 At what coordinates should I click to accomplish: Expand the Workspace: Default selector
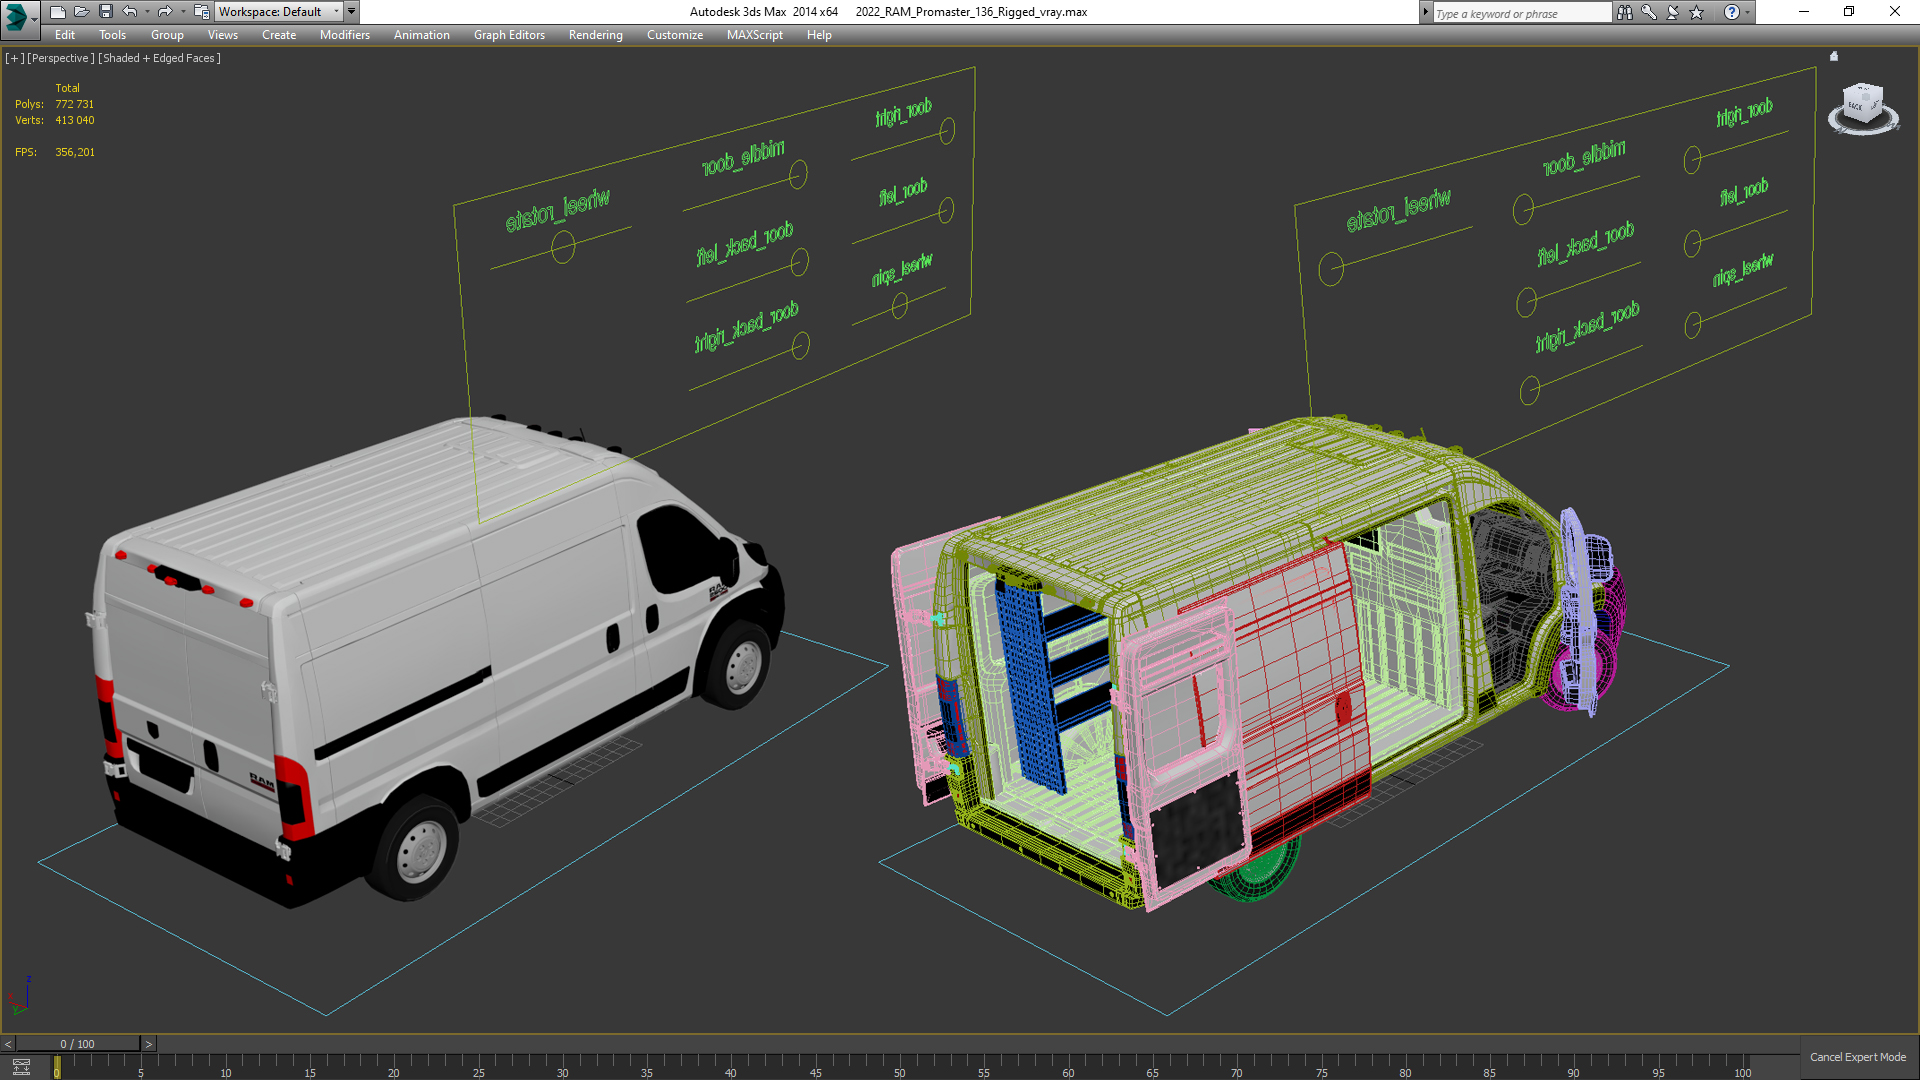coord(279,12)
